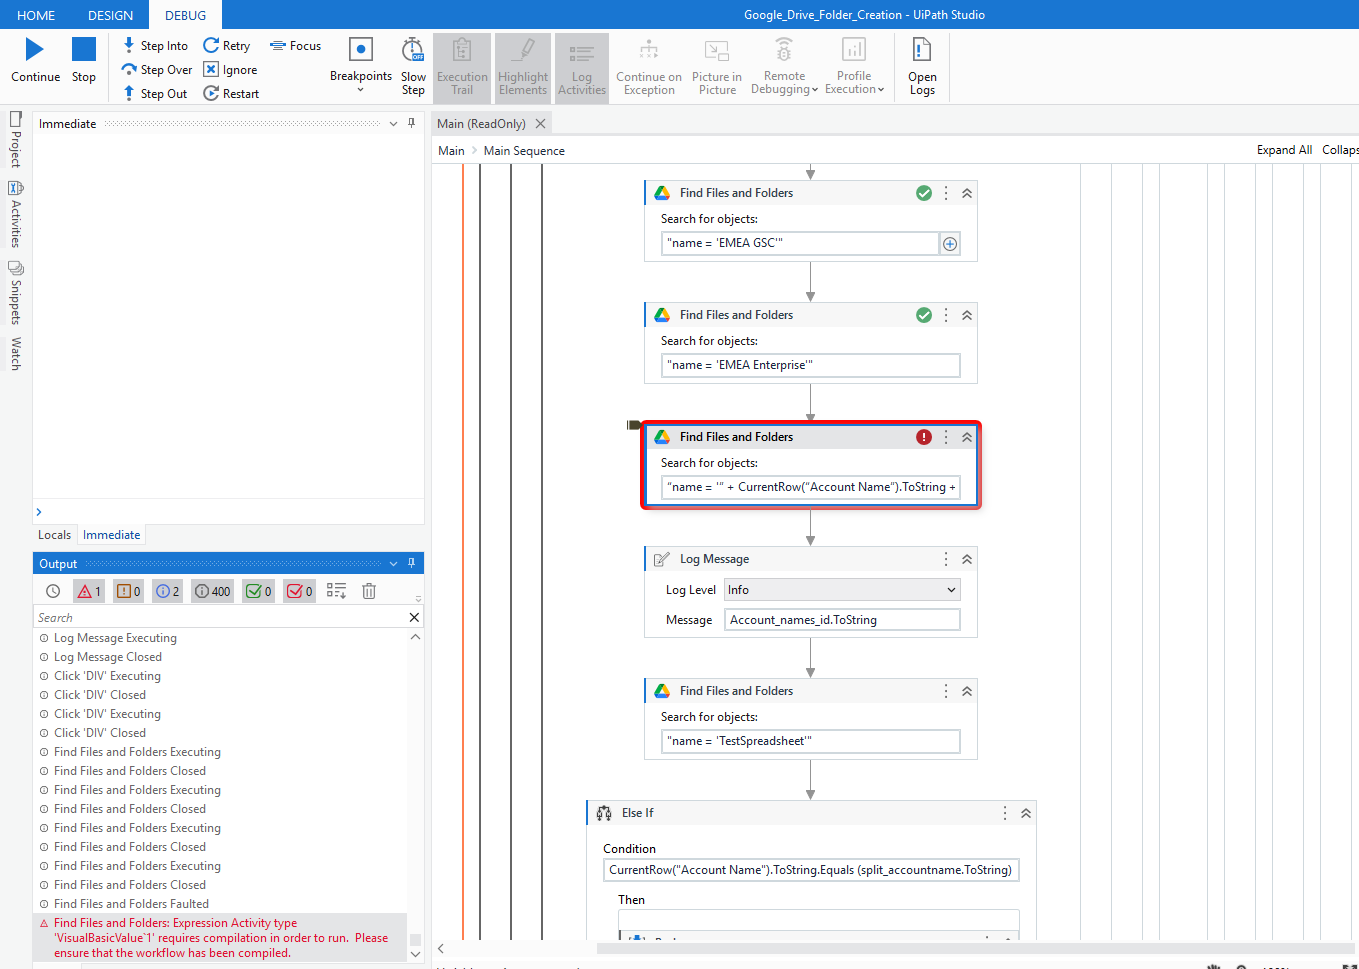Screen dimensions: 1359x969
Task: Click the Focus button
Action: tap(296, 46)
